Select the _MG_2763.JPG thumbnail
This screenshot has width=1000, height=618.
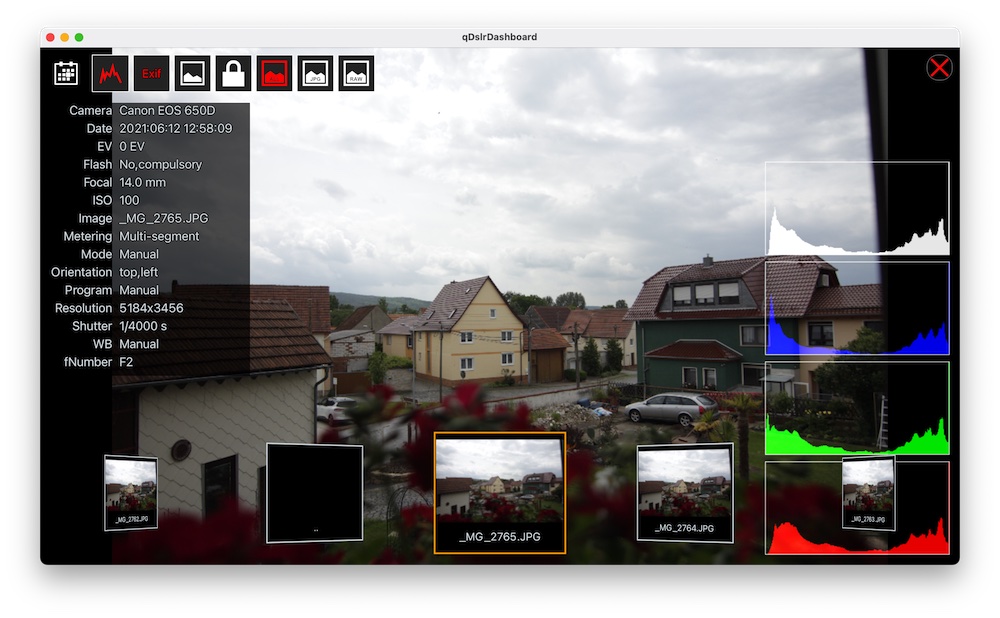point(868,493)
